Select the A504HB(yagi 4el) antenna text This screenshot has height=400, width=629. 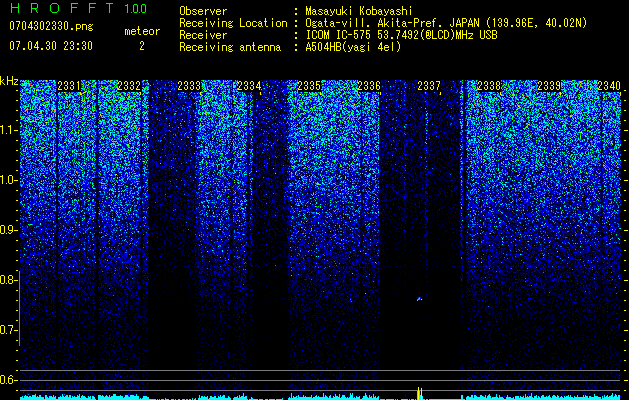pos(353,47)
